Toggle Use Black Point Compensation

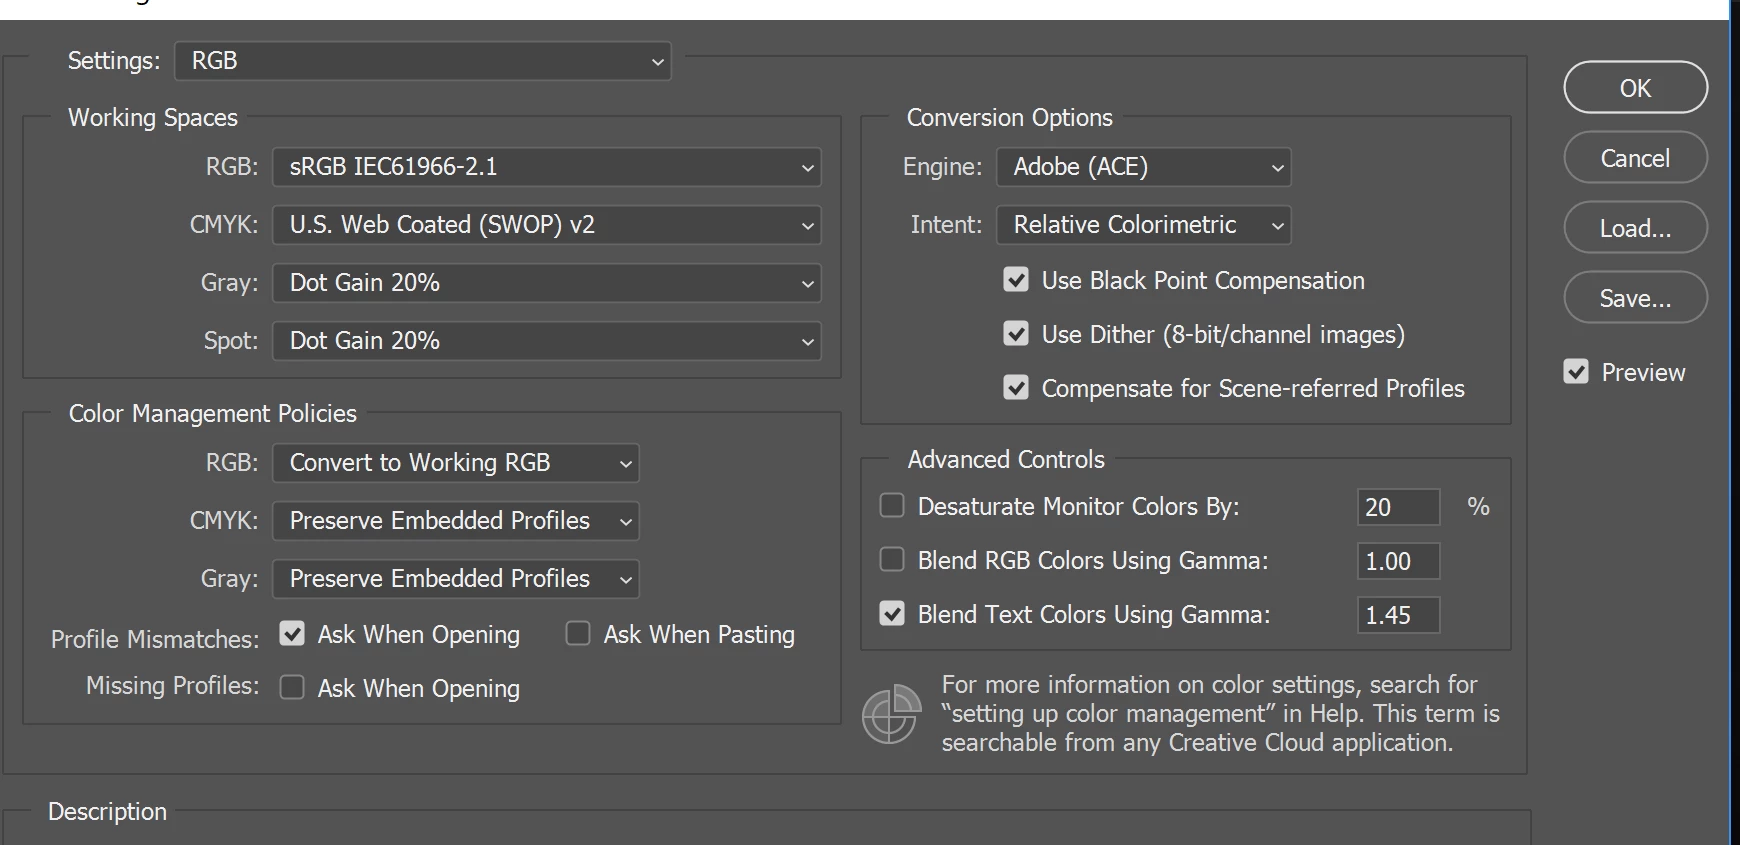click(x=1016, y=280)
